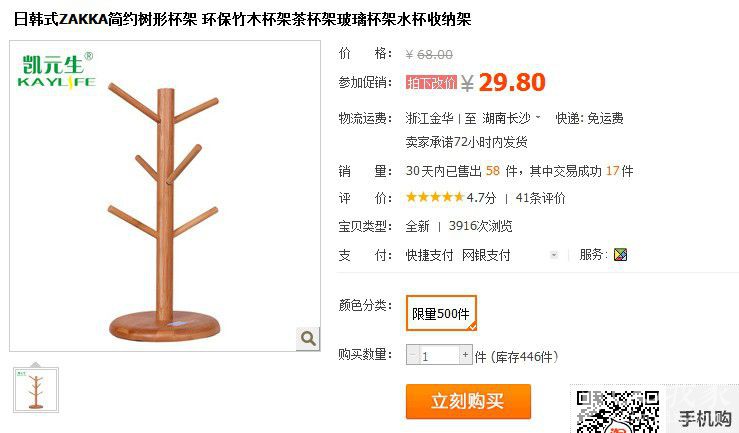
Task: Click the 快捷支付 payment option
Action: pyautogui.click(x=429, y=255)
